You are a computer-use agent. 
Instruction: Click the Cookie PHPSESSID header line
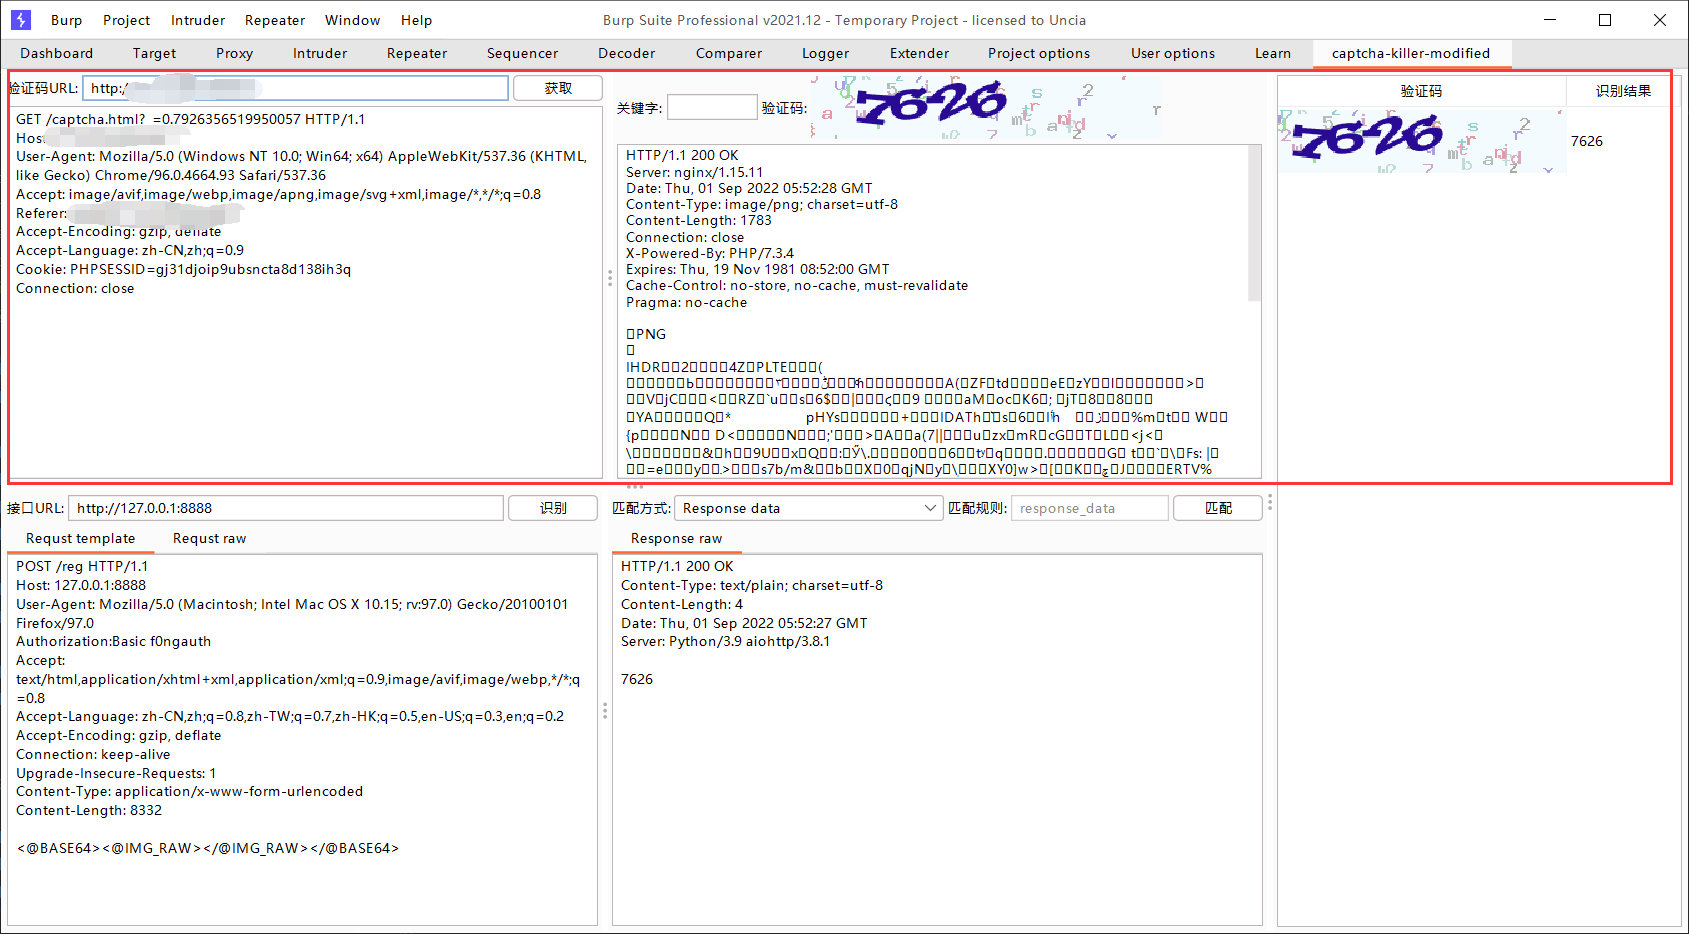[x=183, y=269]
